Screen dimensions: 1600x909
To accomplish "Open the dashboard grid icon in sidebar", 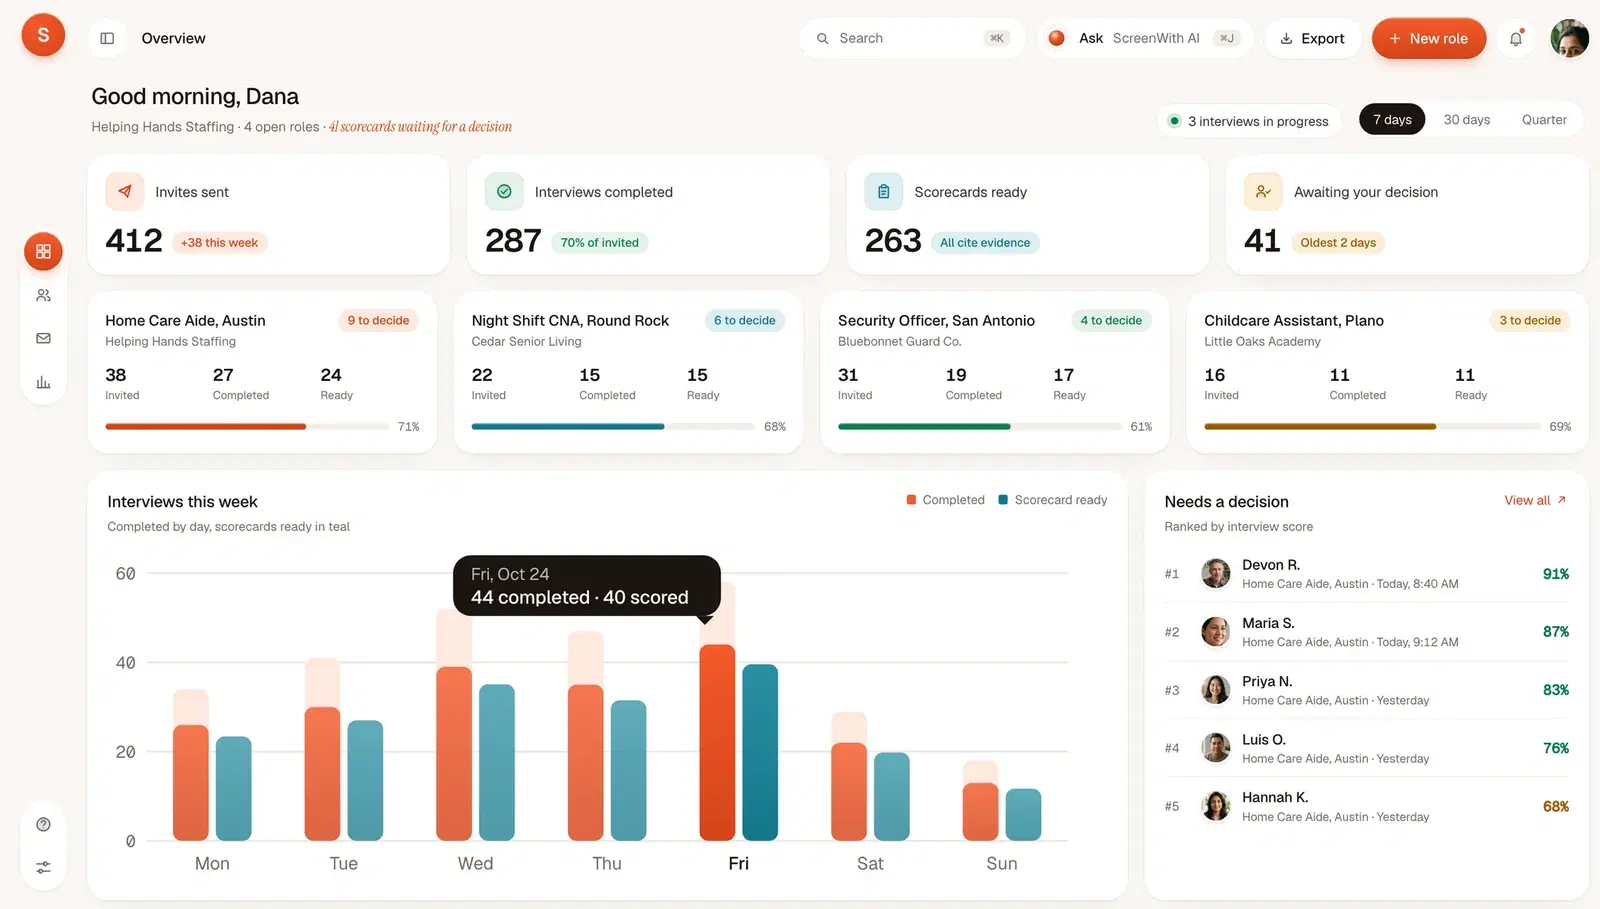I will click(43, 252).
